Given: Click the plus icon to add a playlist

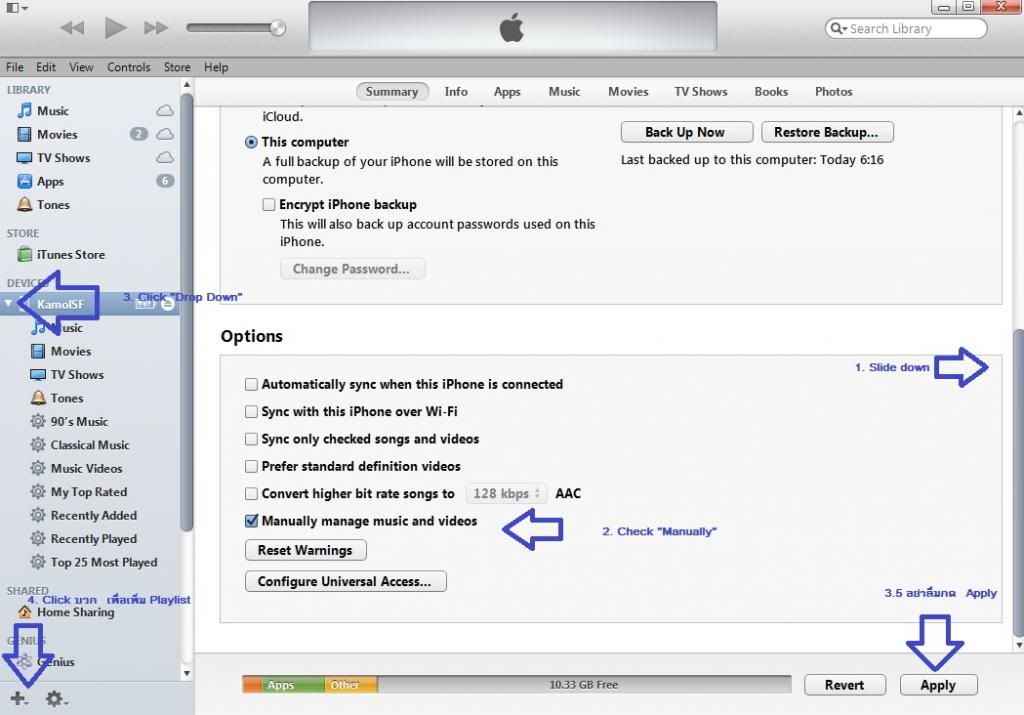Looking at the screenshot, I should pos(18,699).
